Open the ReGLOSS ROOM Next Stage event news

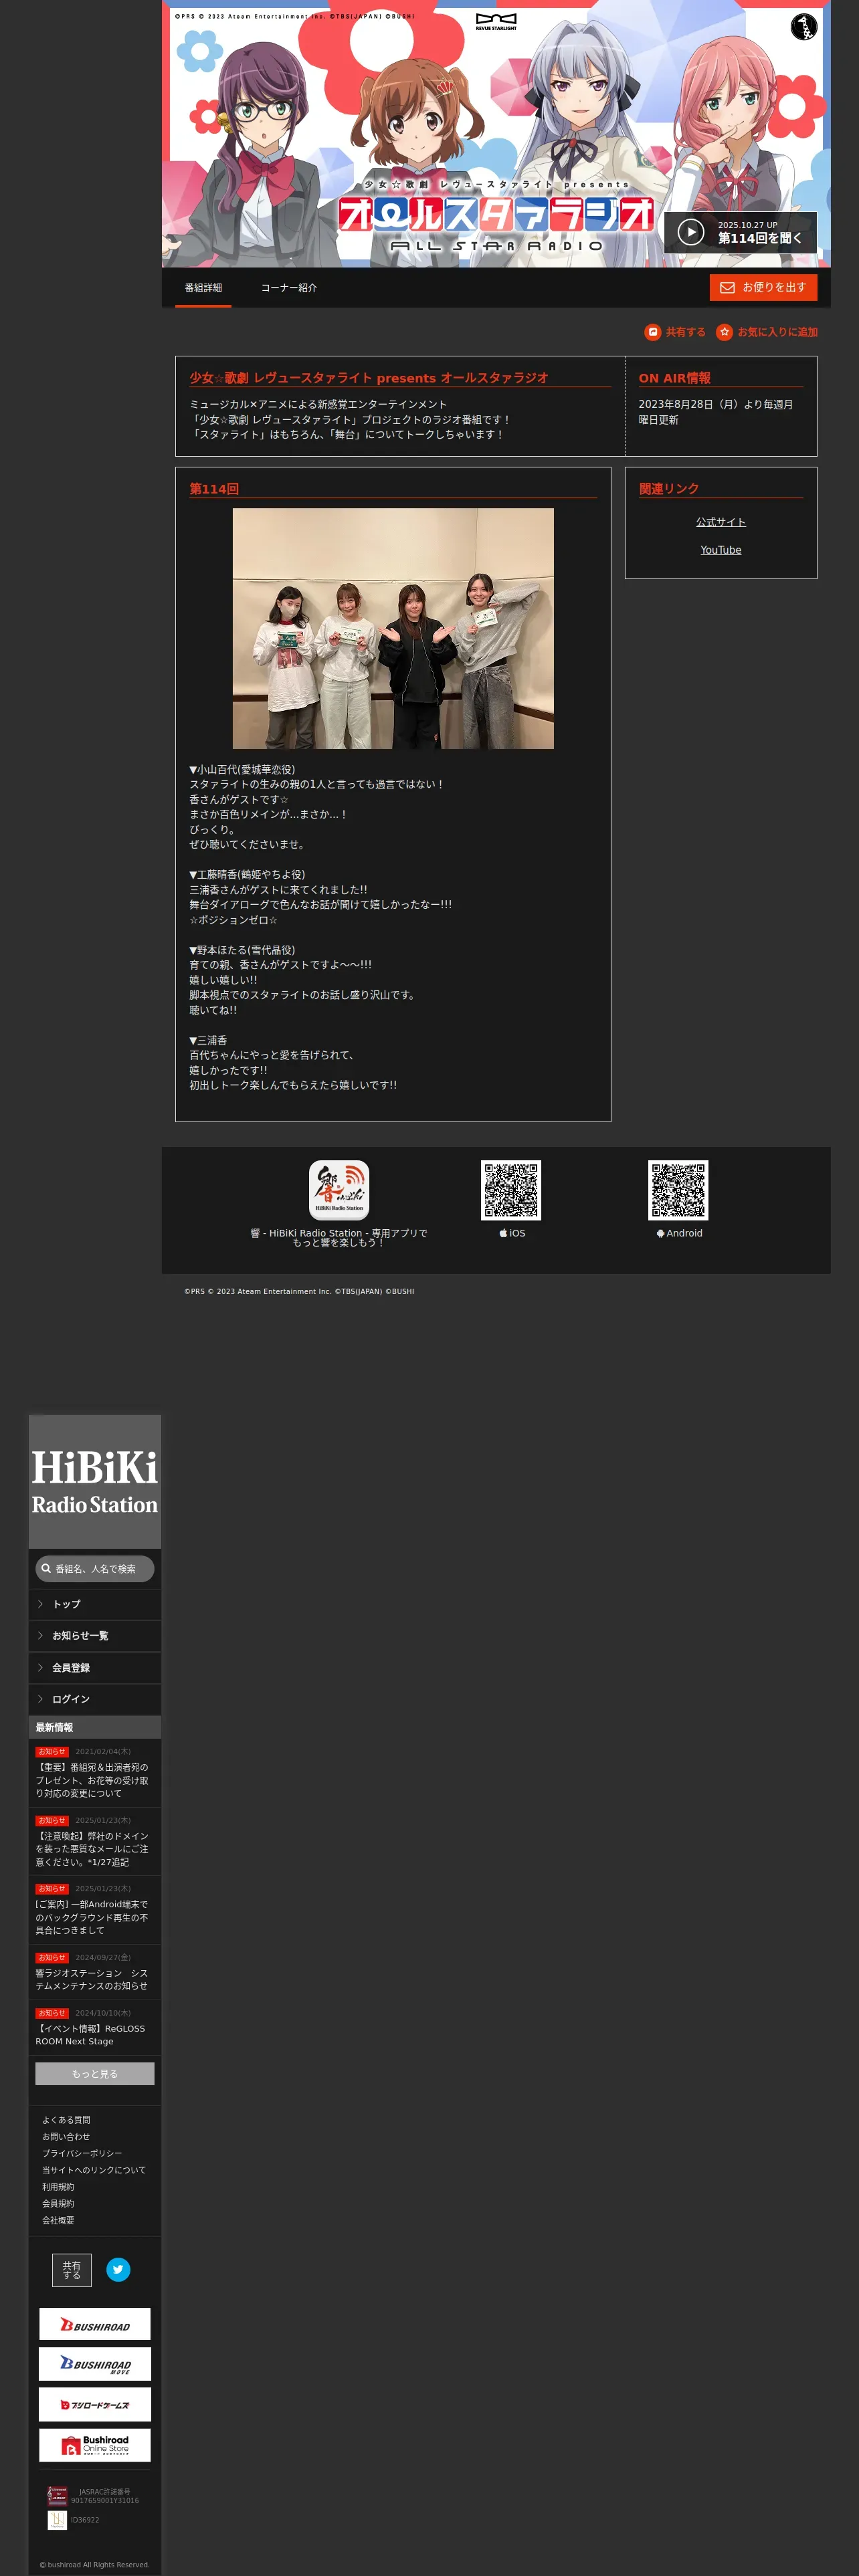coord(91,2035)
